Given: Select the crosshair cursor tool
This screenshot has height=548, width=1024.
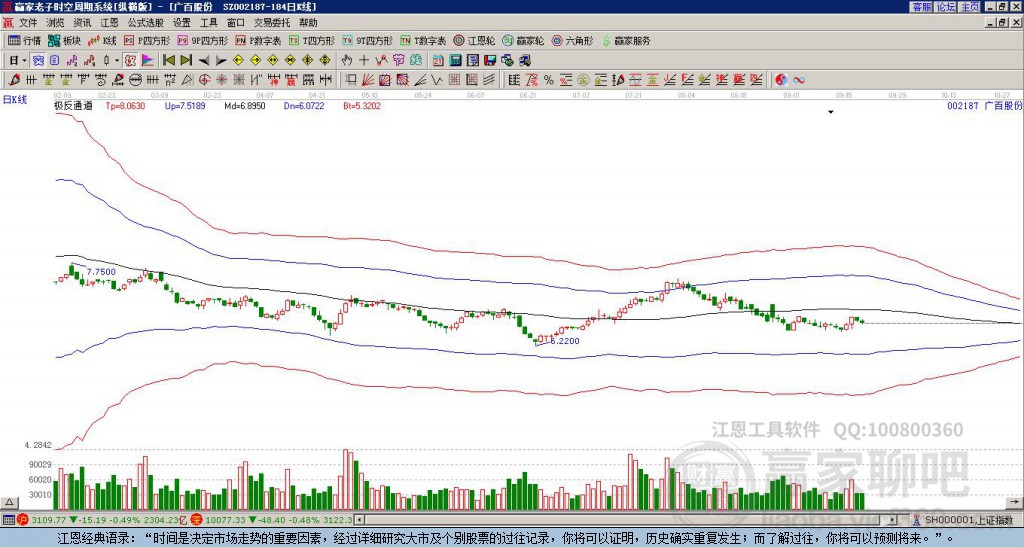Looking at the screenshot, I should tap(364, 61).
